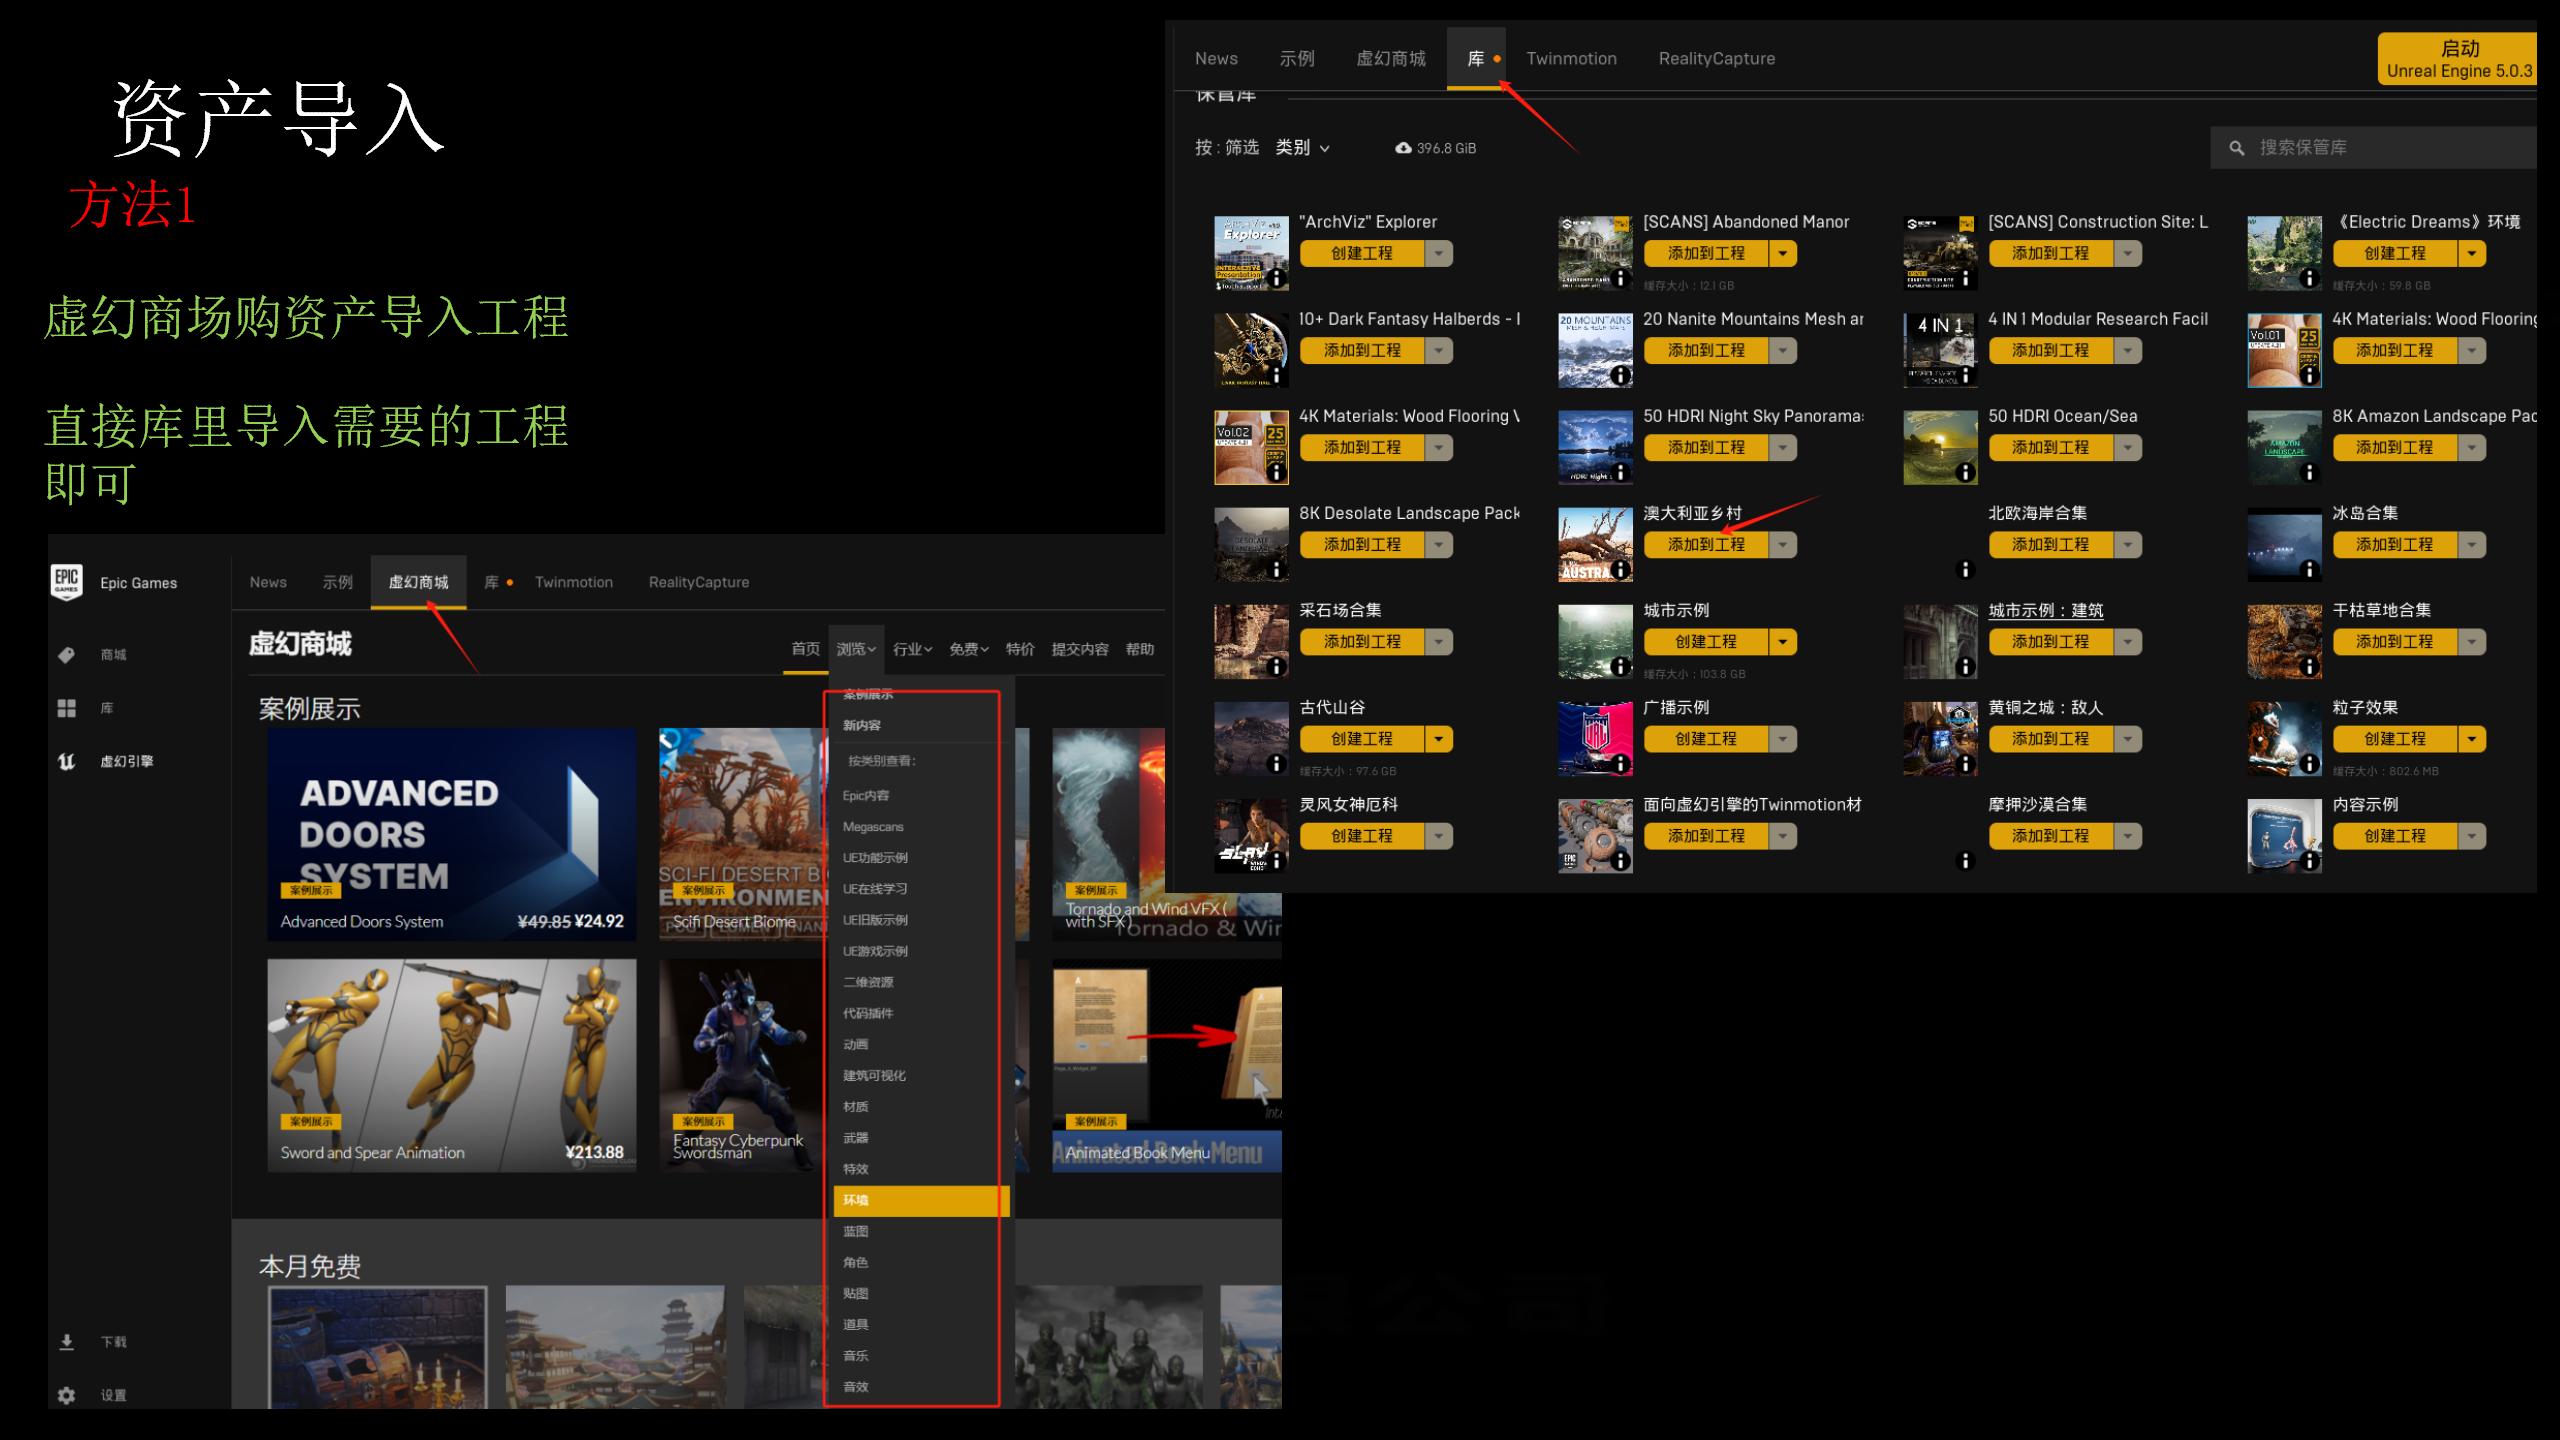Open Fantasy Cyberpunk Swordsman showcase card
This screenshot has height=1440, width=2560.
tap(742, 1066)
